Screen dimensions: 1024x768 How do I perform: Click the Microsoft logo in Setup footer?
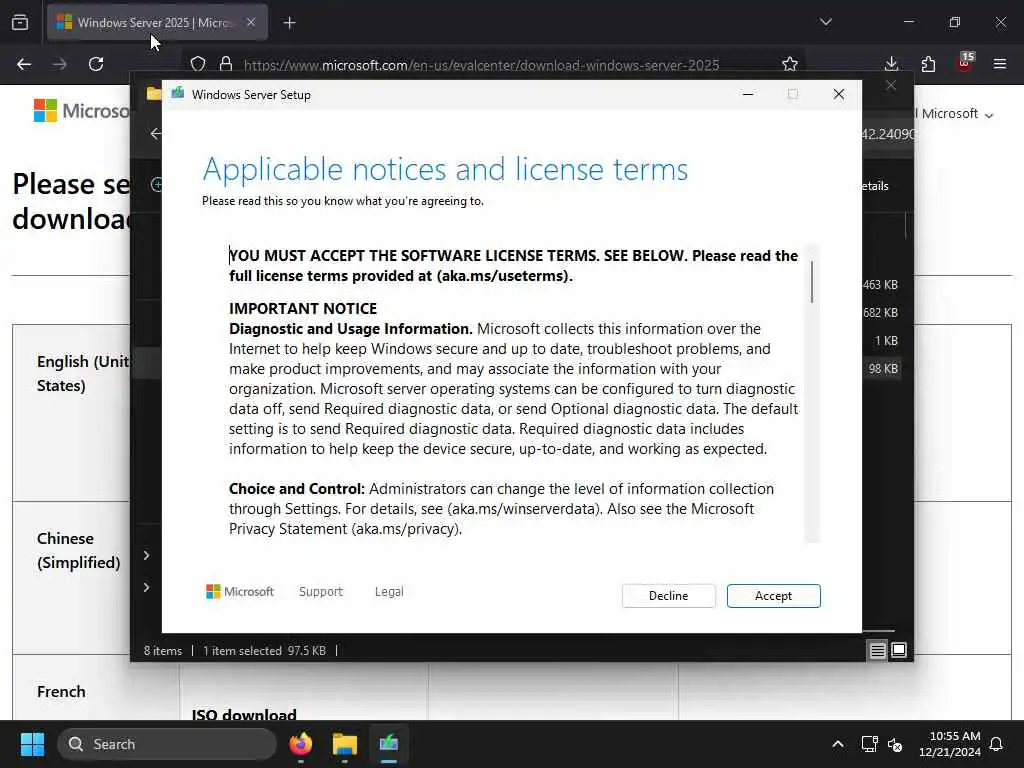(x=240, y=592)
